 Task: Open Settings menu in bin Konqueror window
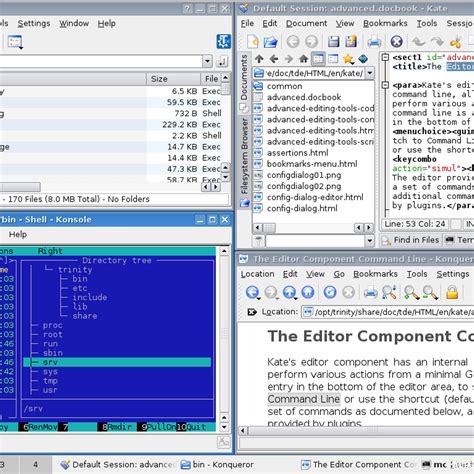34,23
